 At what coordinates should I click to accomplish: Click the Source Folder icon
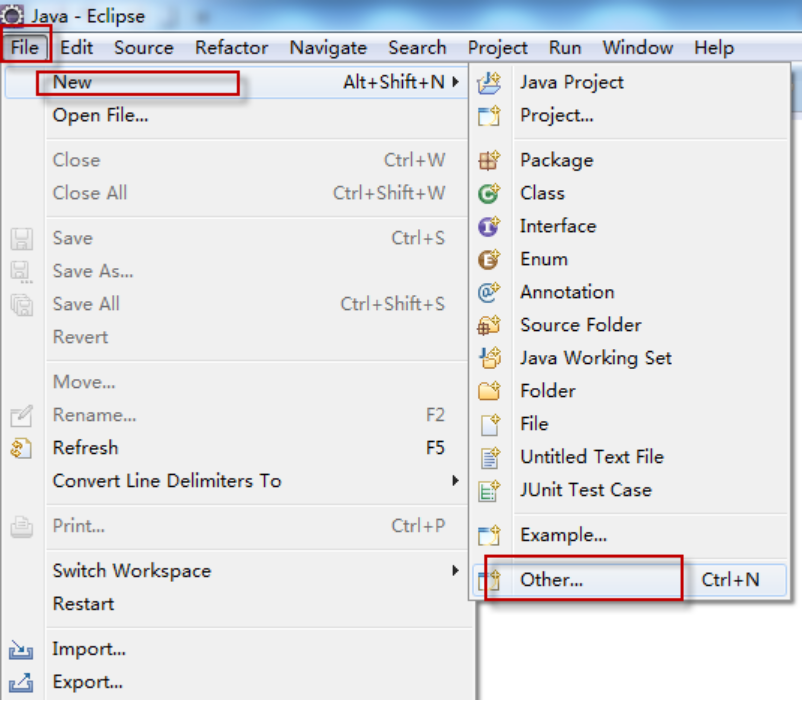[x=489, y=325]
